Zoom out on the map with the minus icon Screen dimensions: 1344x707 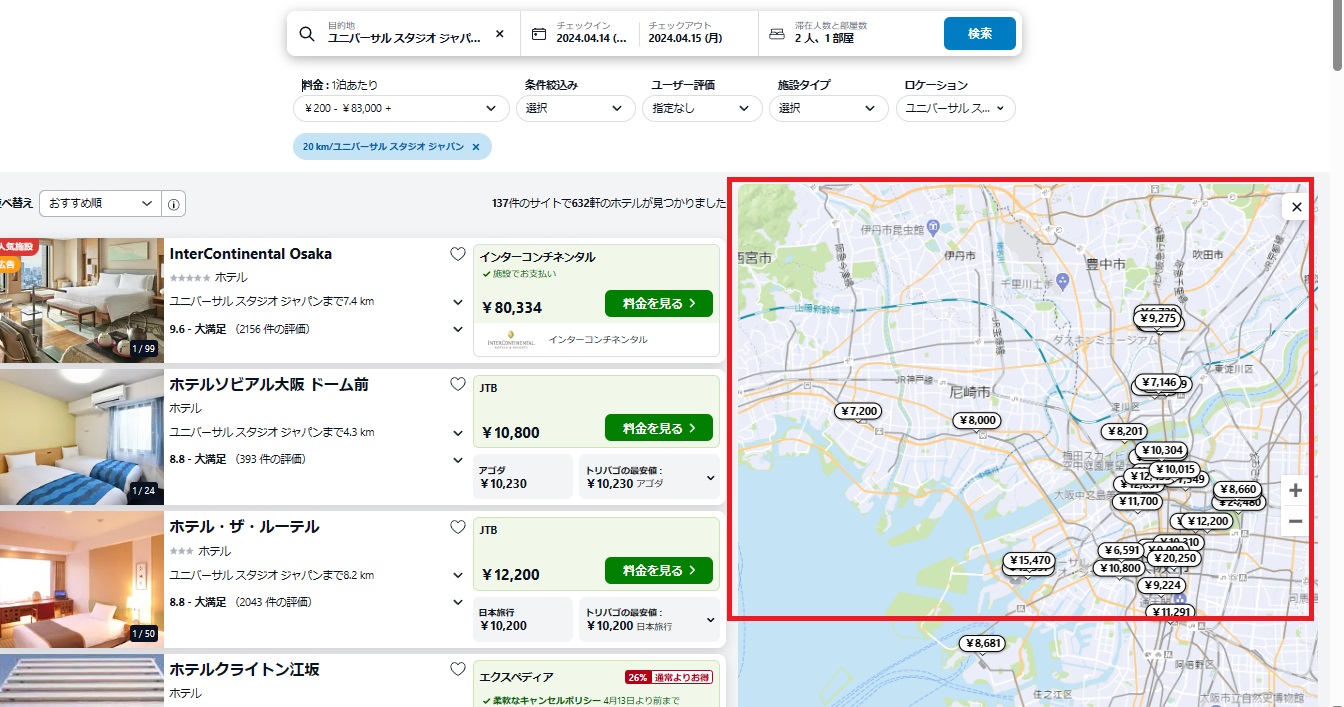[x=1295, y=521]
